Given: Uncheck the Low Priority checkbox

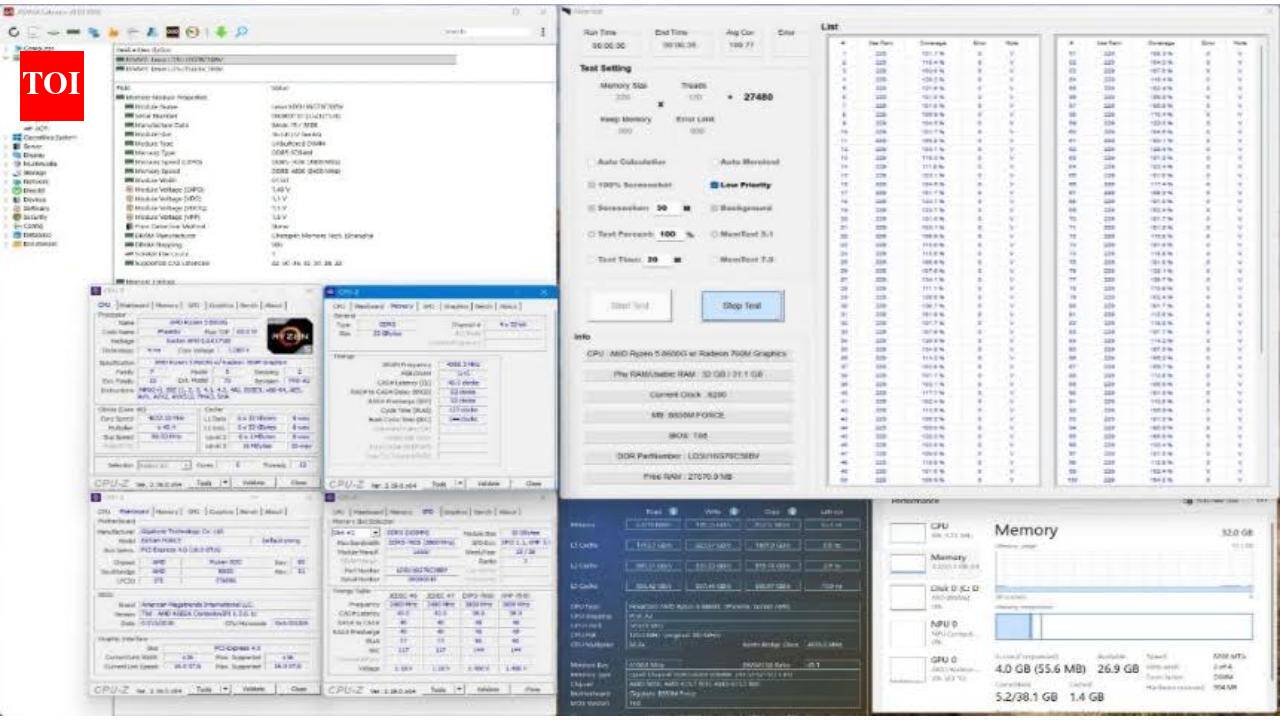Looking at the screenshot, I should coord(714,185).
